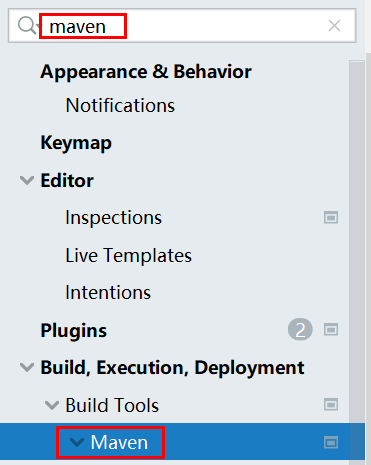Click the project-level icon next to Plugins
371x465 pixels.
(331, 330)
